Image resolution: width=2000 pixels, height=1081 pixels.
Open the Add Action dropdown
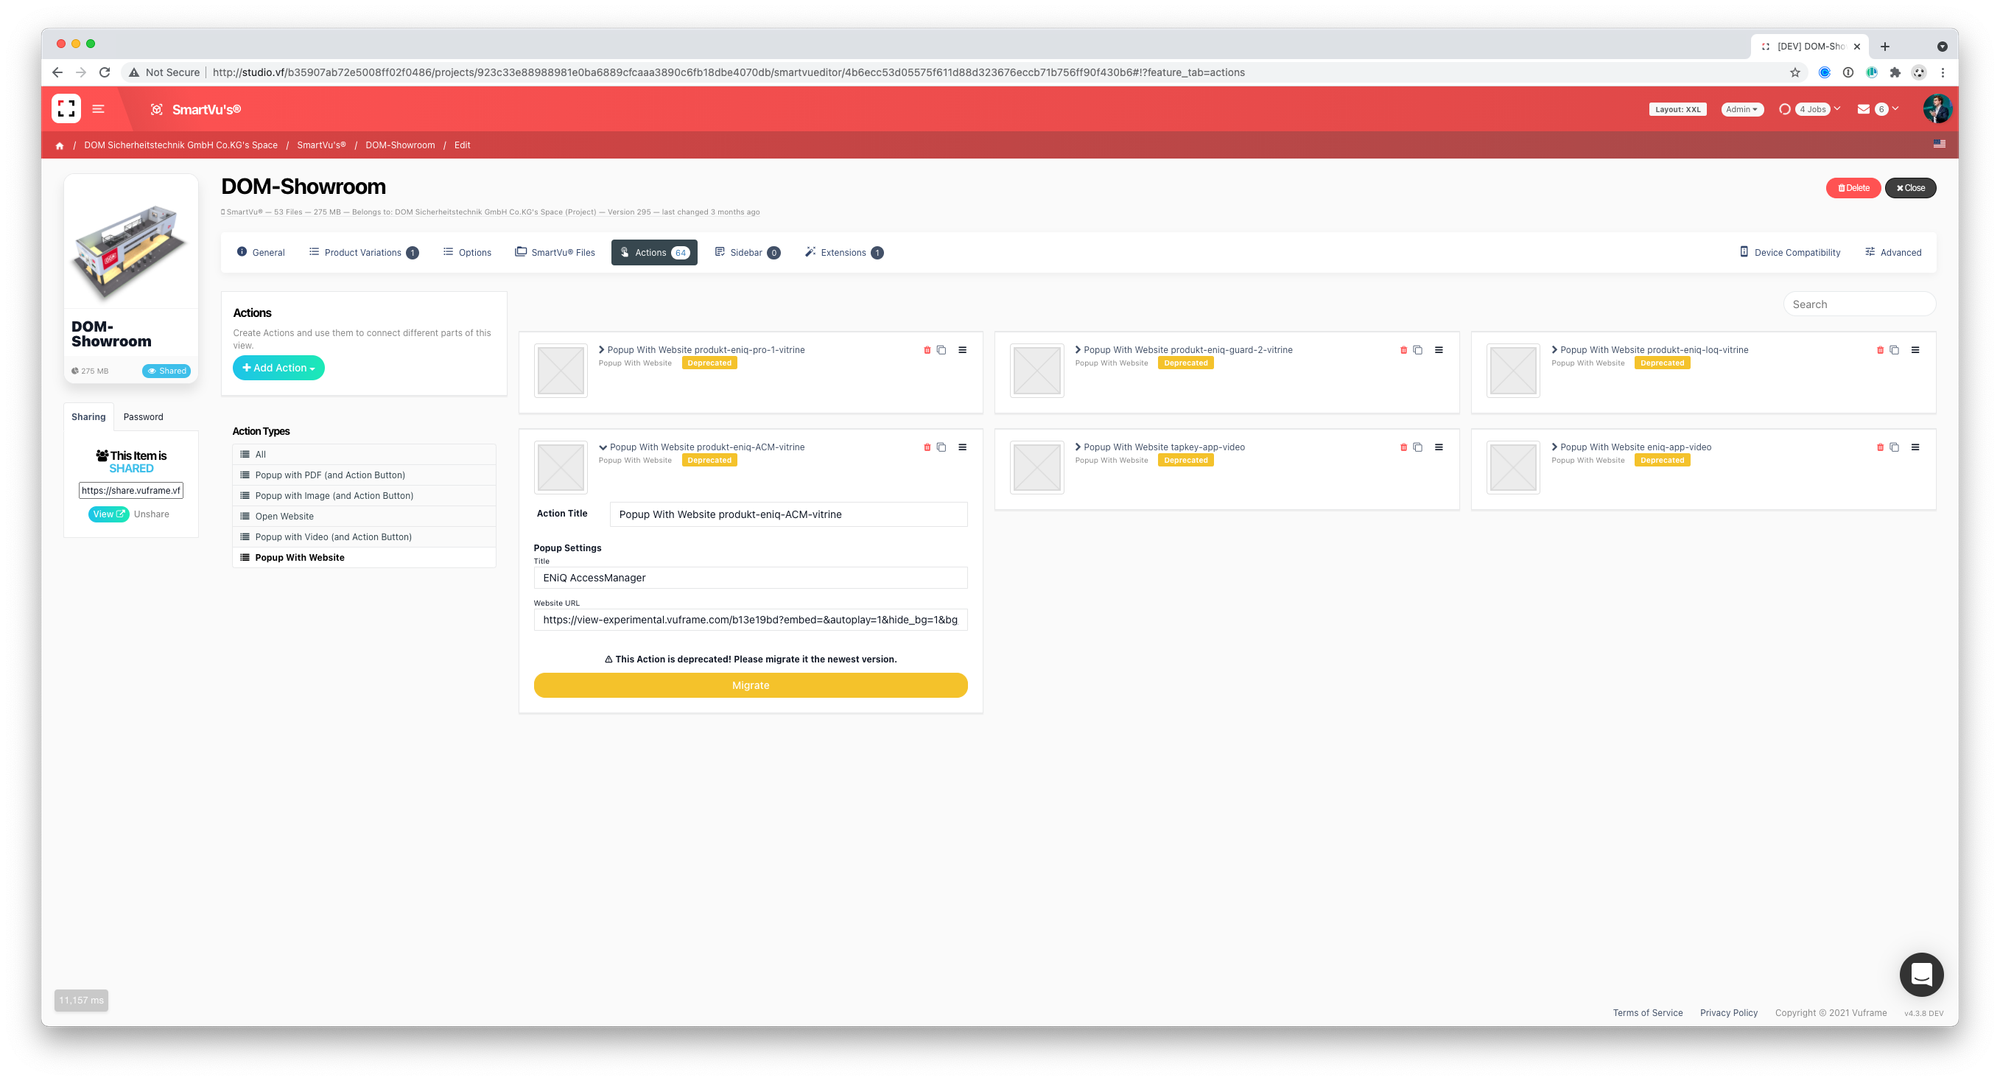coord(278,368)
